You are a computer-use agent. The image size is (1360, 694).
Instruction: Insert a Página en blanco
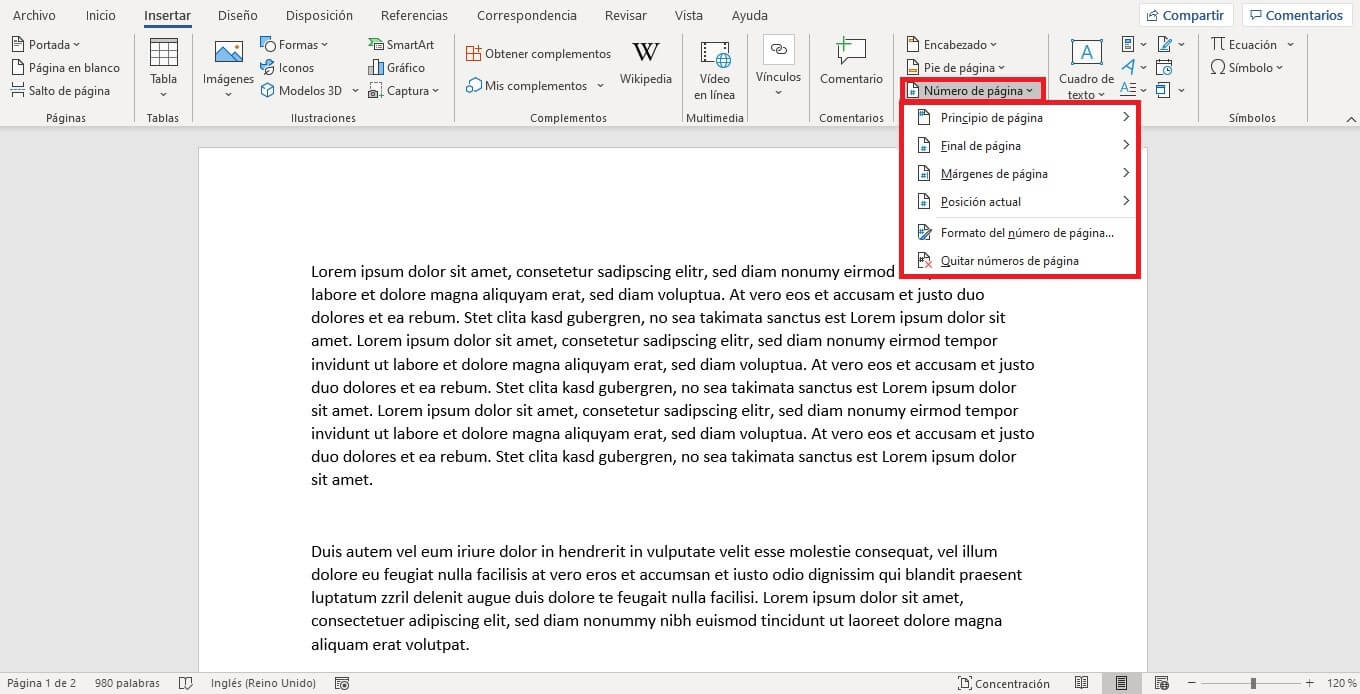pos(66,68)
